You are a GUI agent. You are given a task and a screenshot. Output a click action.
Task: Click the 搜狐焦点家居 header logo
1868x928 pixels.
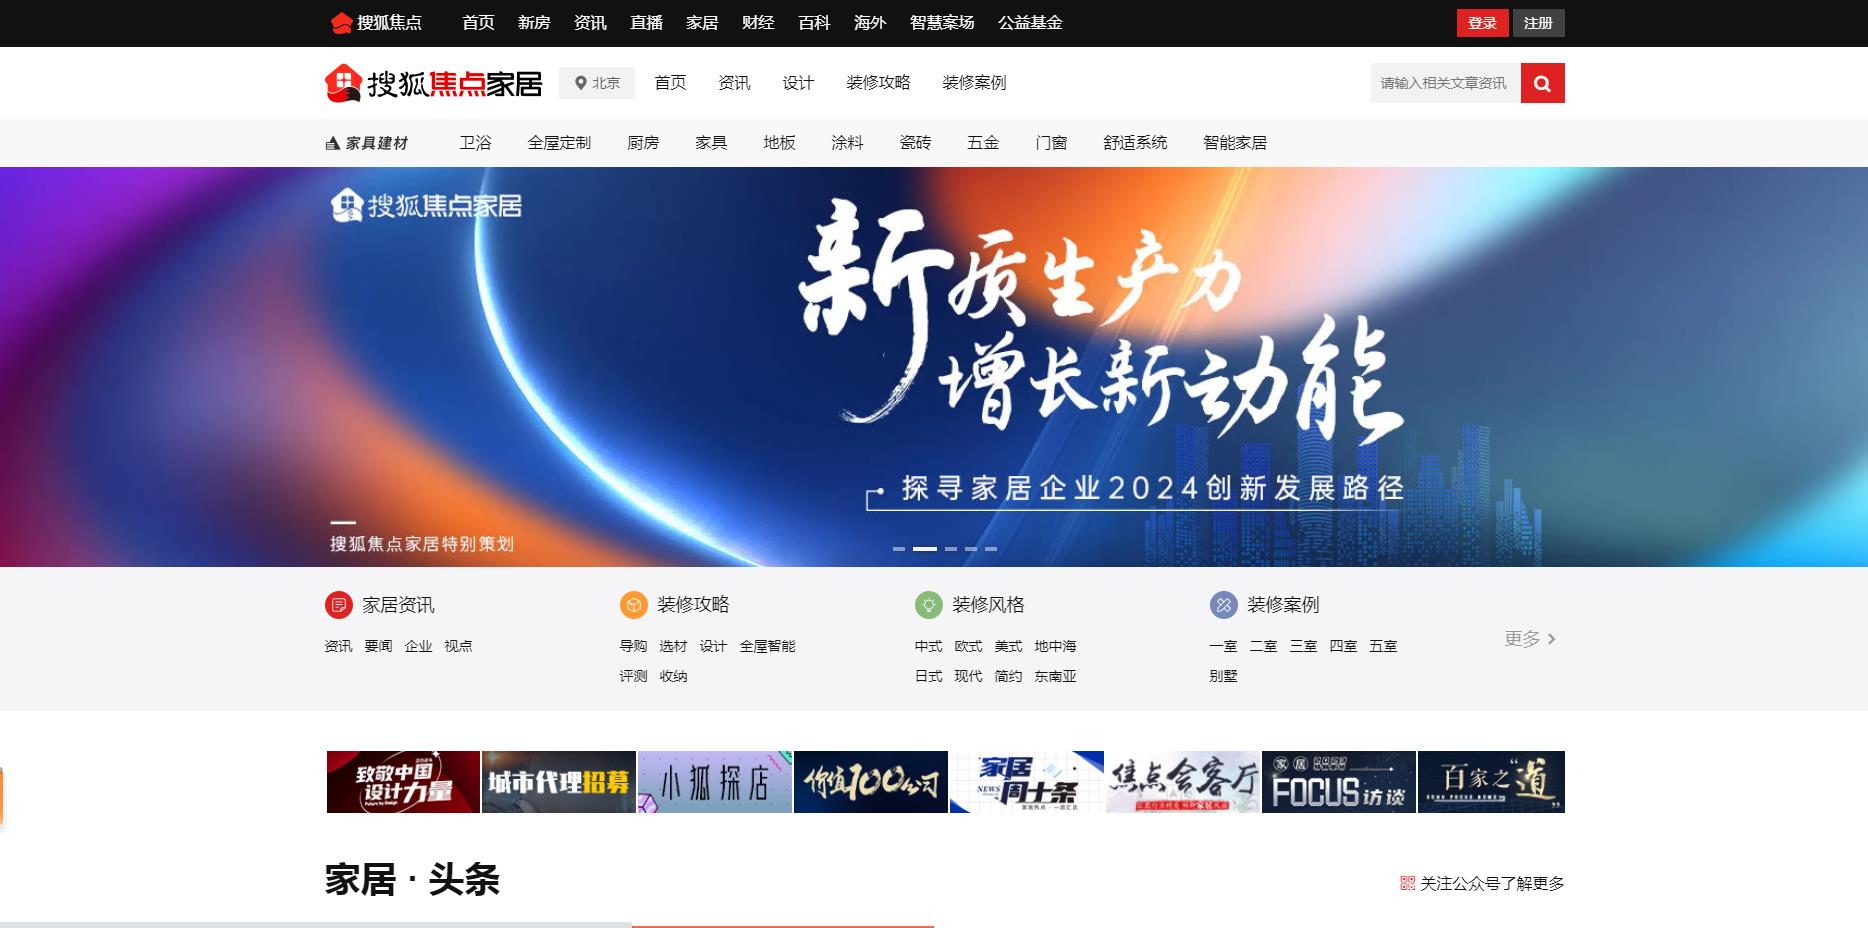[433, 83]
